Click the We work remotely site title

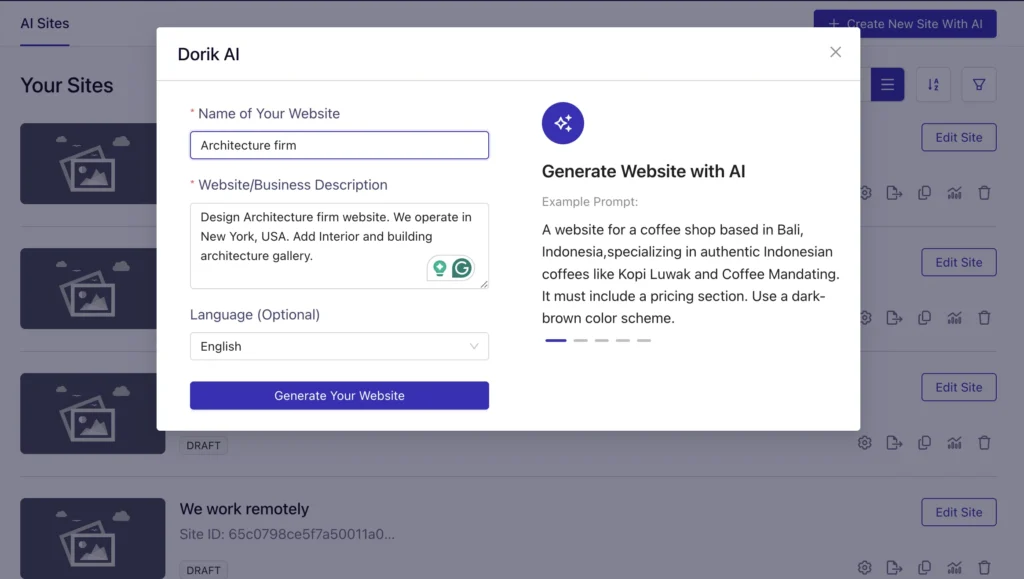(244, 509)
